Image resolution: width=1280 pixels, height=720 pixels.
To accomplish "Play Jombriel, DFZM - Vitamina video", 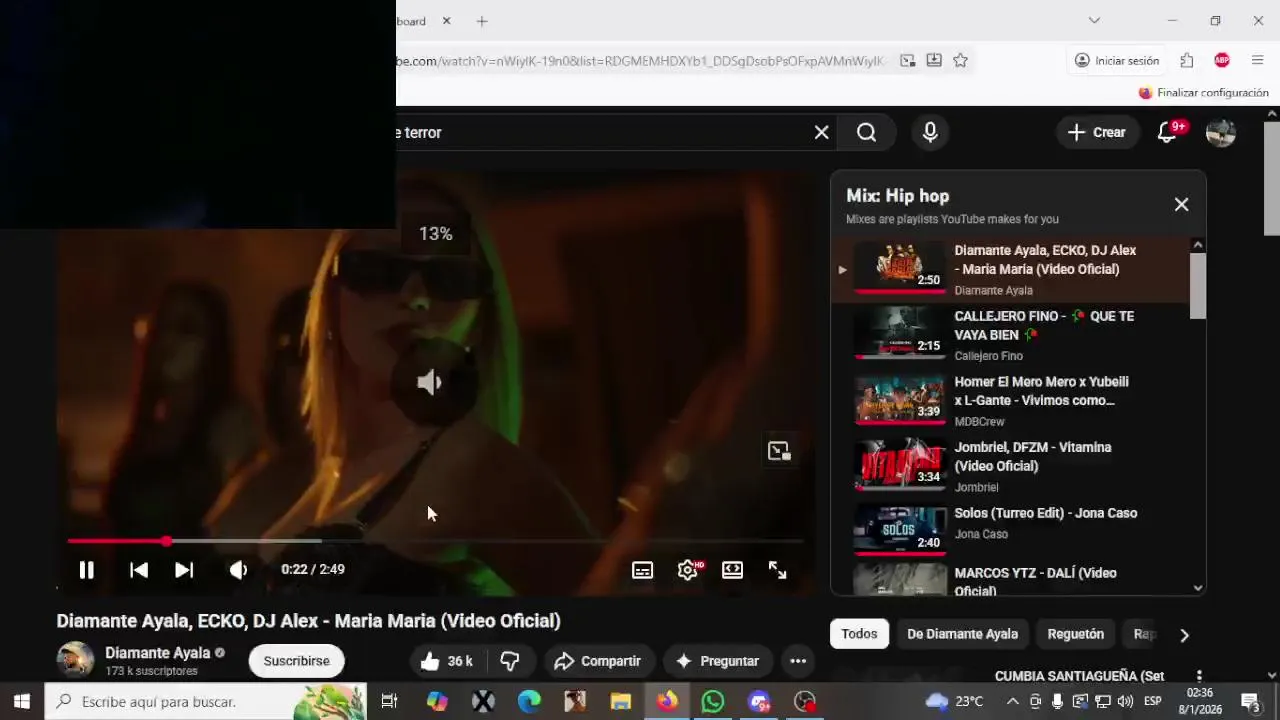I will (x=1010, y=467).
